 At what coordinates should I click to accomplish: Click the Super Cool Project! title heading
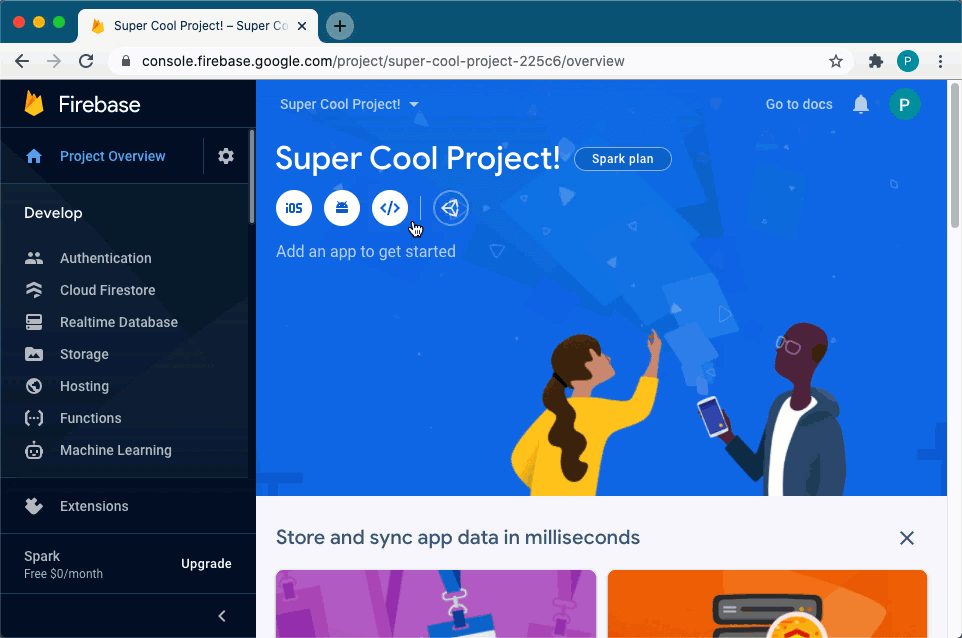[418, 158]
